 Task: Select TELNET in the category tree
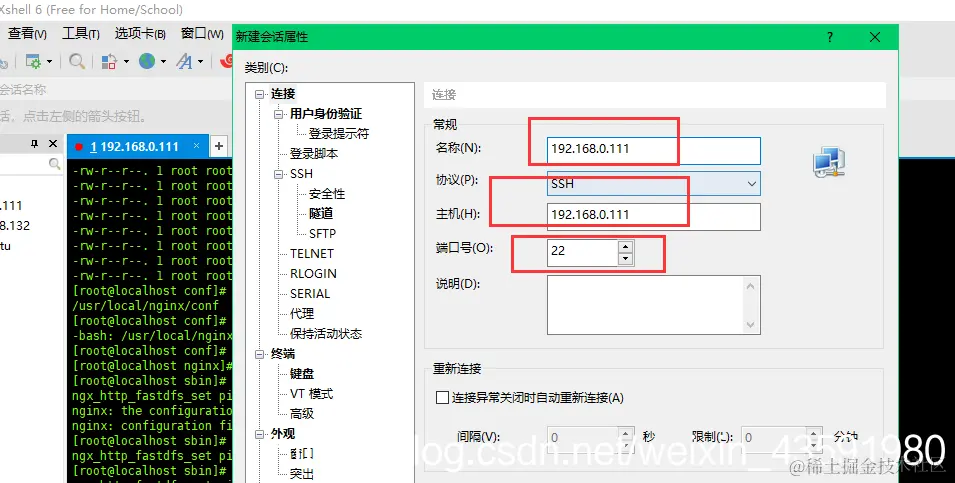312,253
